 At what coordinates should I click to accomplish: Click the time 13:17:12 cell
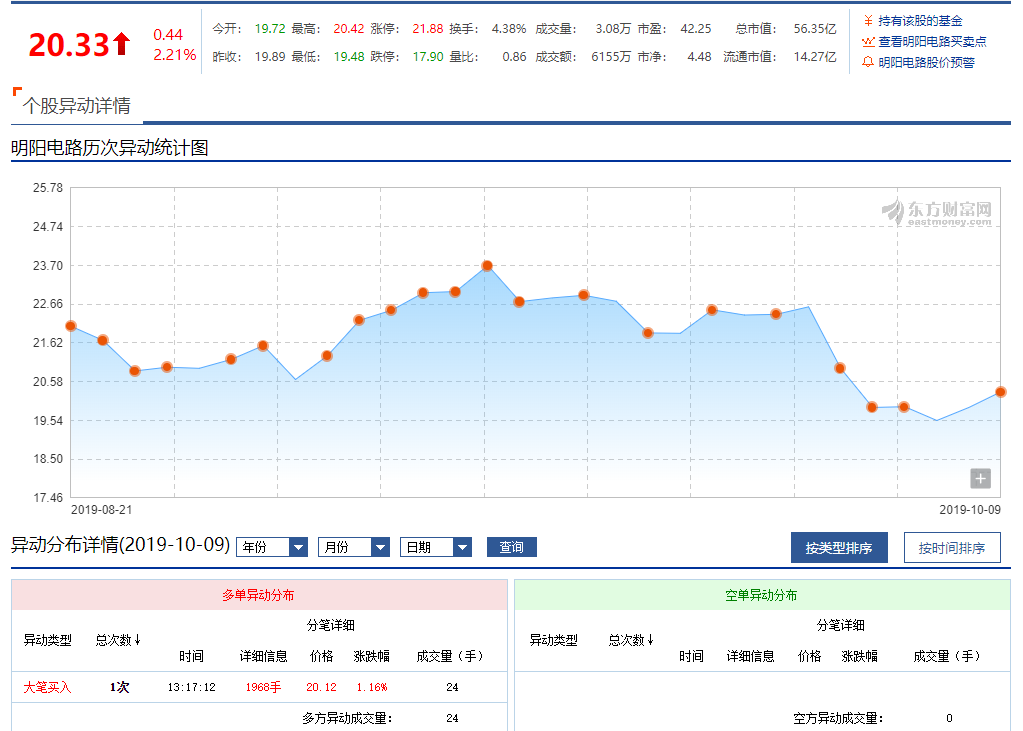point(191,687)
